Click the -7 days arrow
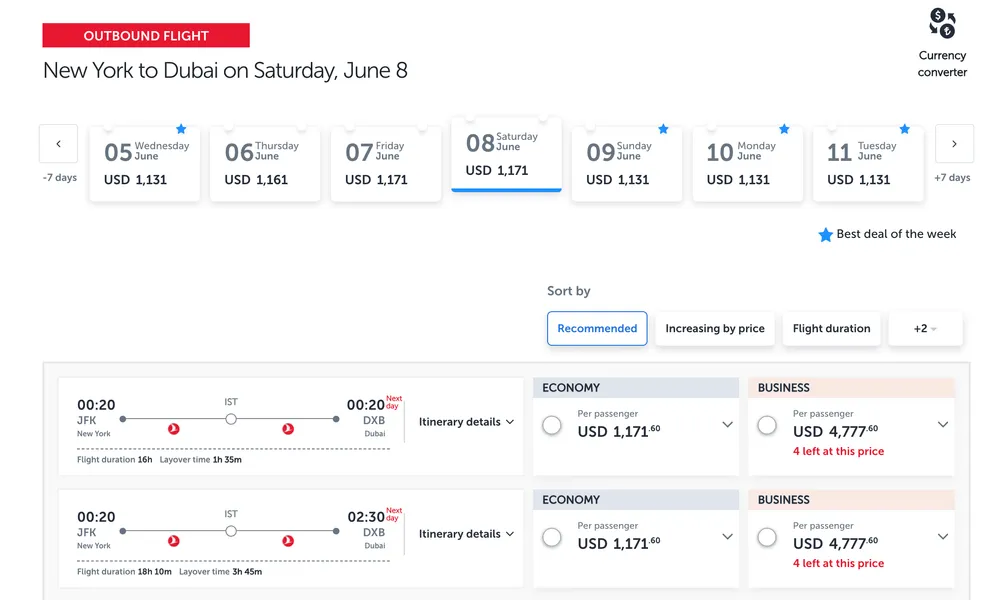This screenshot has height=600, width=1000. point(58,143)
